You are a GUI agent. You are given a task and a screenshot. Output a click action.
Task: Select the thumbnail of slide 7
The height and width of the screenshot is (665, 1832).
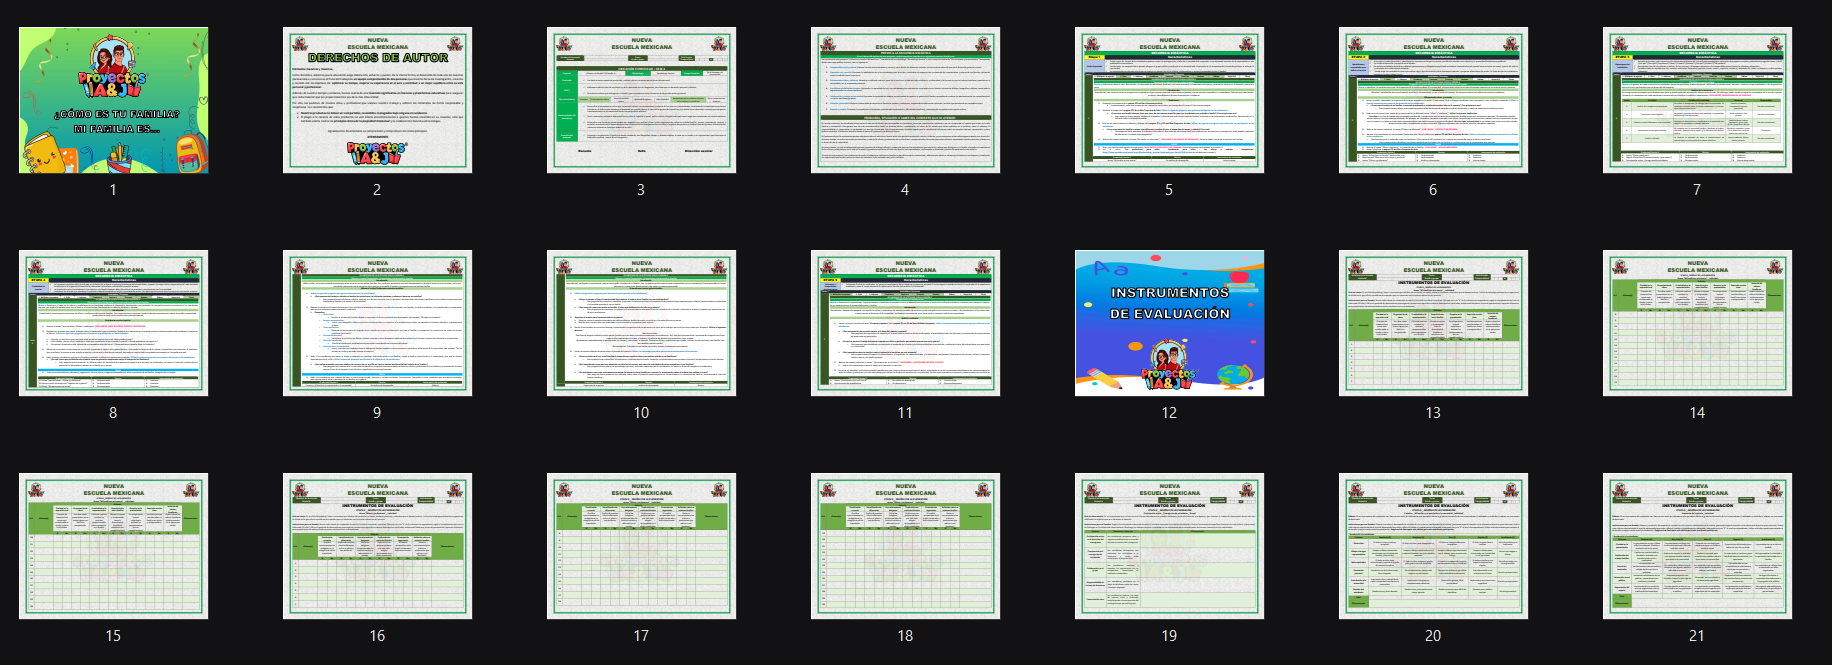1697,100
